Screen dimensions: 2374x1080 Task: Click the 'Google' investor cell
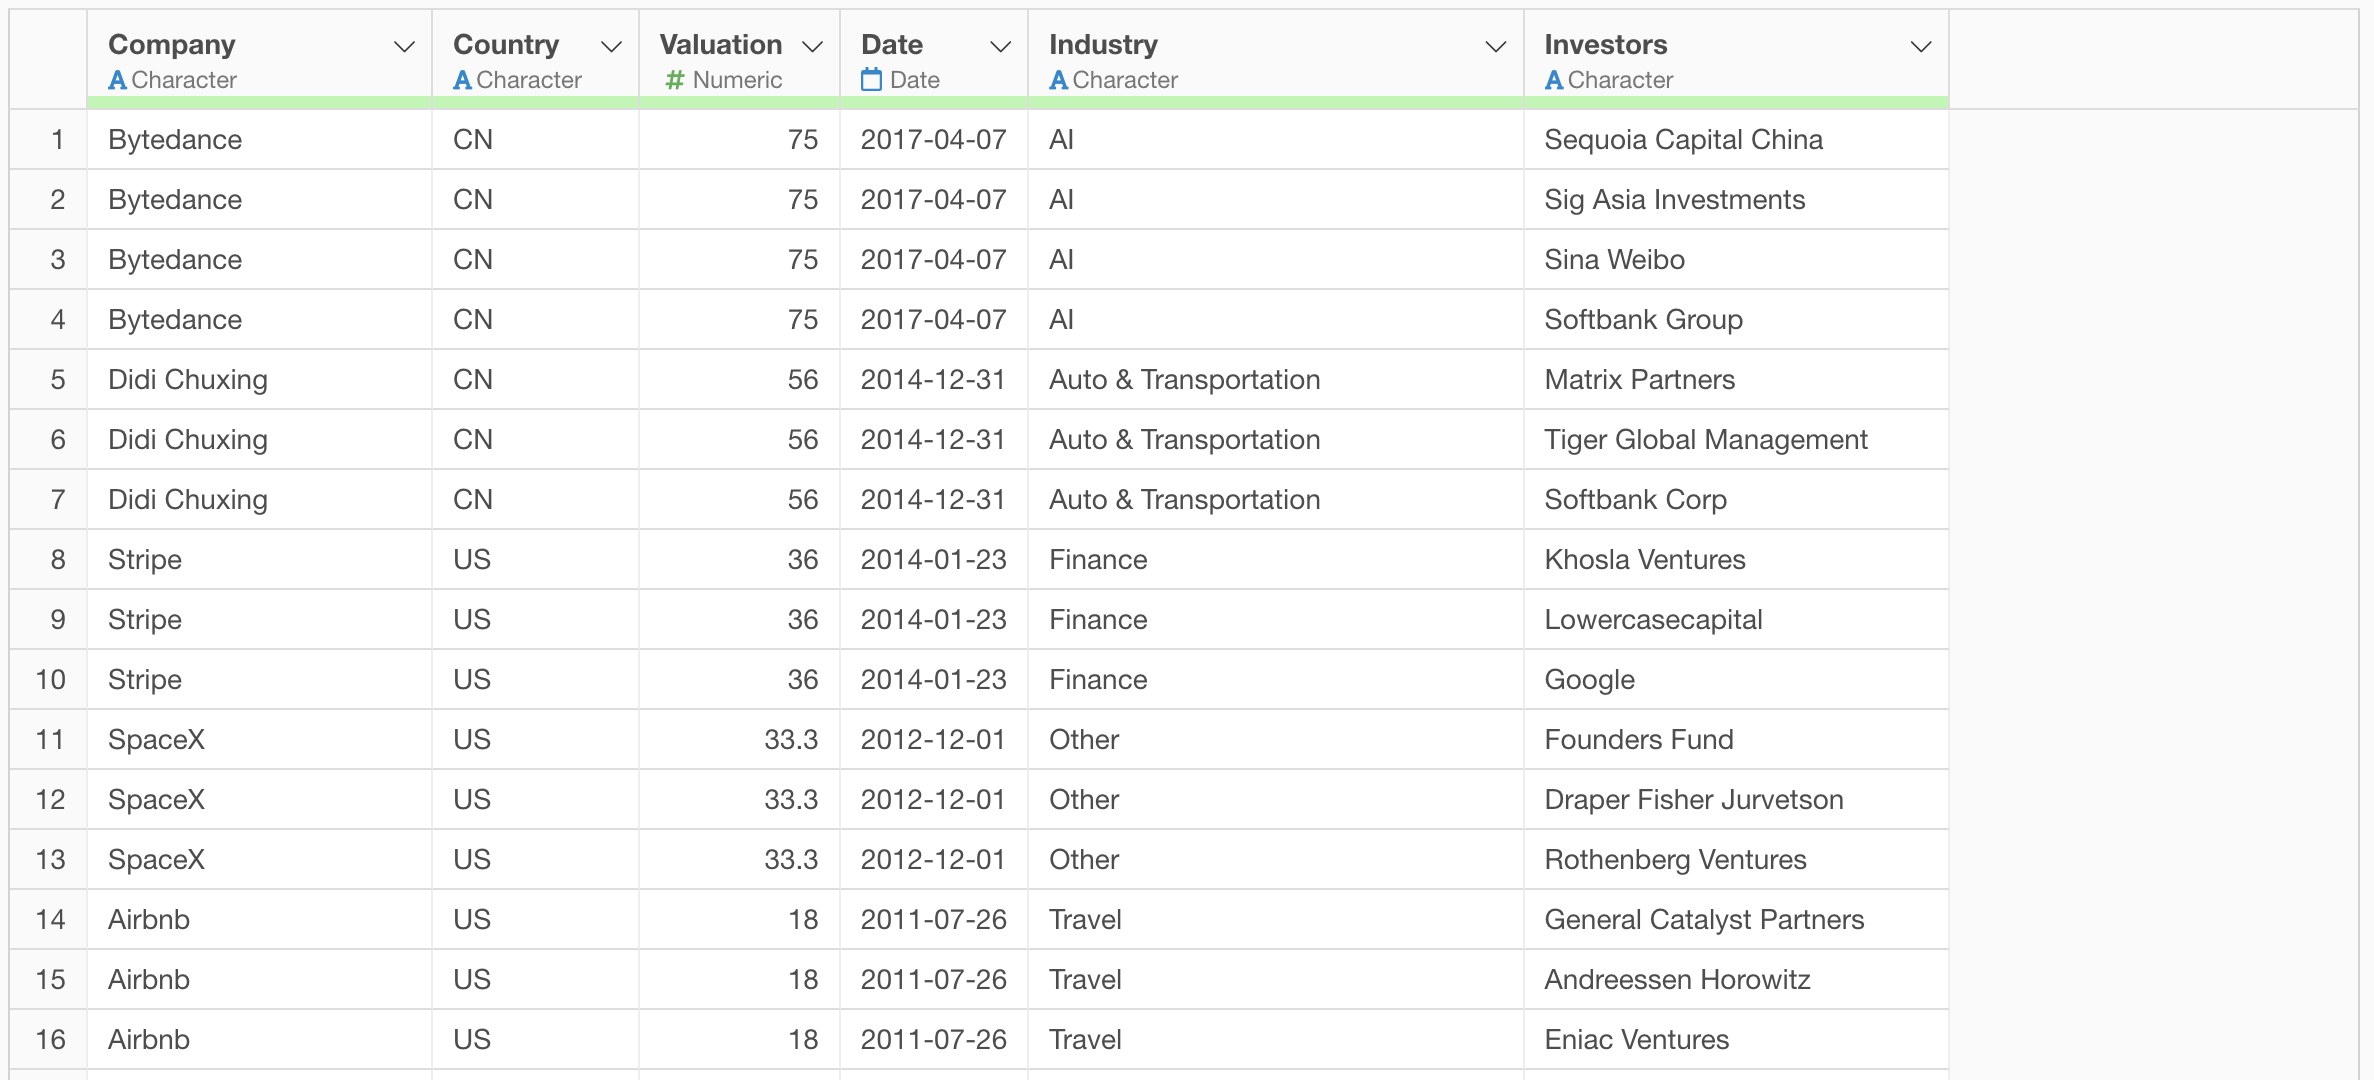point(1736,680)
